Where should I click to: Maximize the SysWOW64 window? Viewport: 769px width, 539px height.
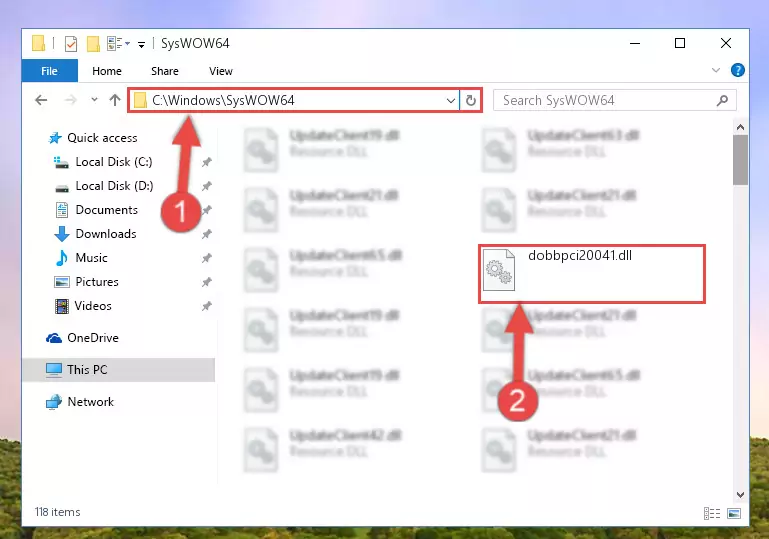[680, 44]
